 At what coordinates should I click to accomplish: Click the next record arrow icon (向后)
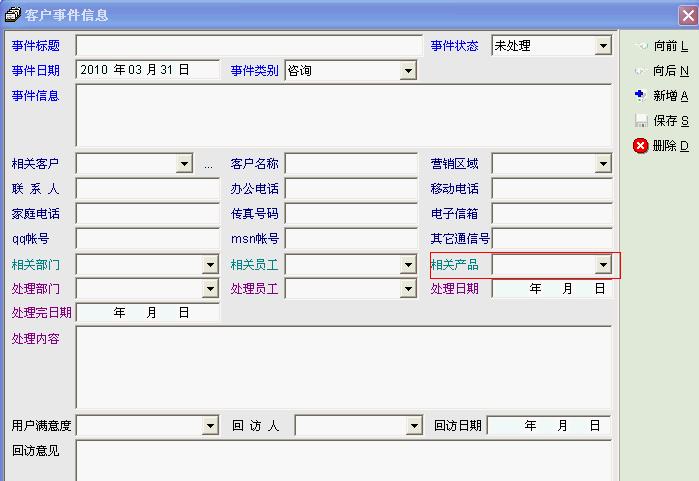tap(641, 71)
